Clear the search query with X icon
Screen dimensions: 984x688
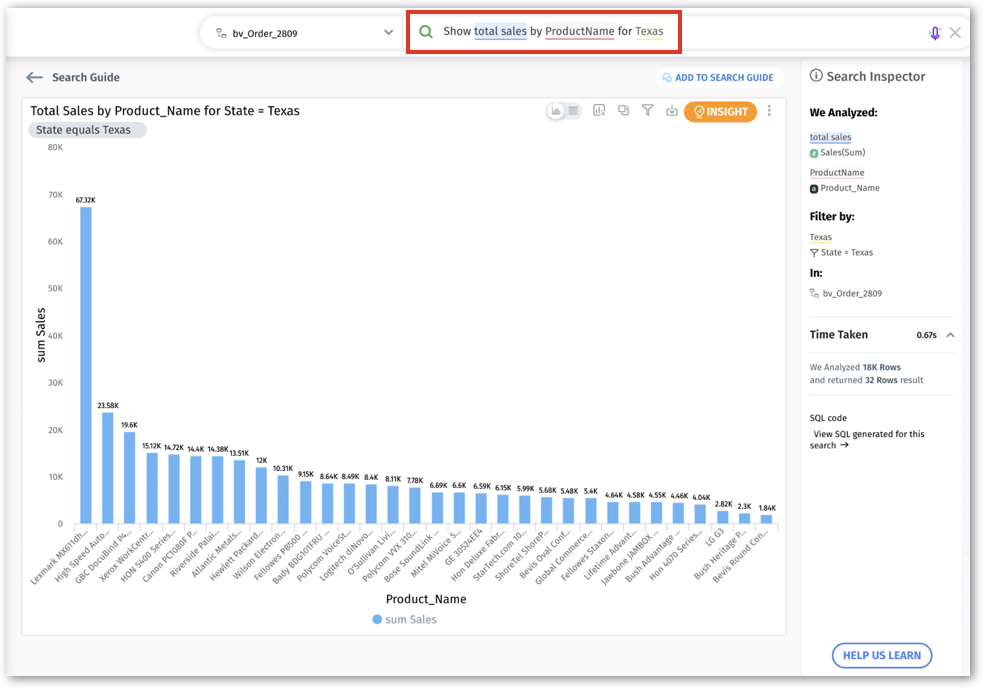[x=955, y=33]
